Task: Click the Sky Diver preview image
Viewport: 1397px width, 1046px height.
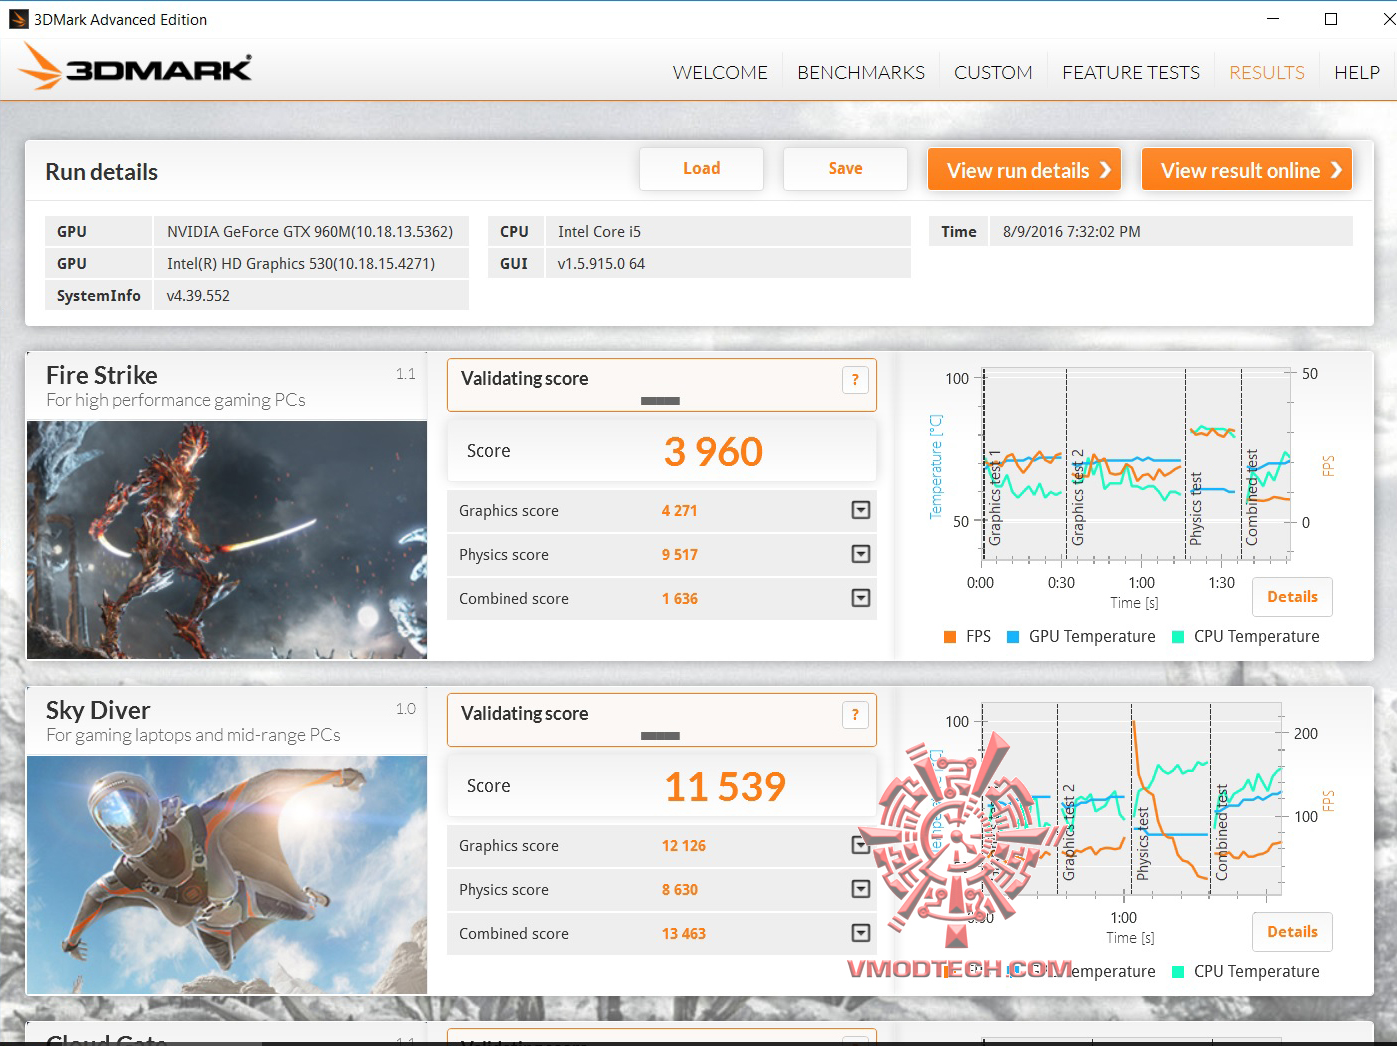Action: (x=227, y=875)
